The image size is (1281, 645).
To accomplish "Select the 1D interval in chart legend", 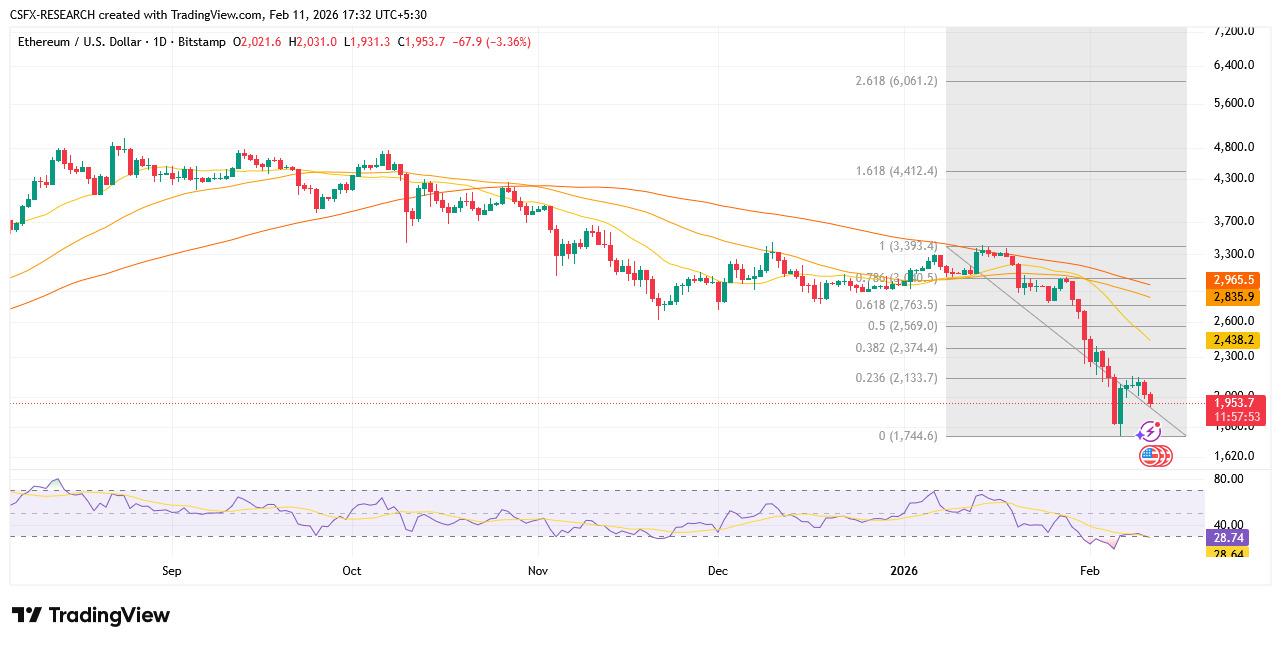I will click(160, 42).
